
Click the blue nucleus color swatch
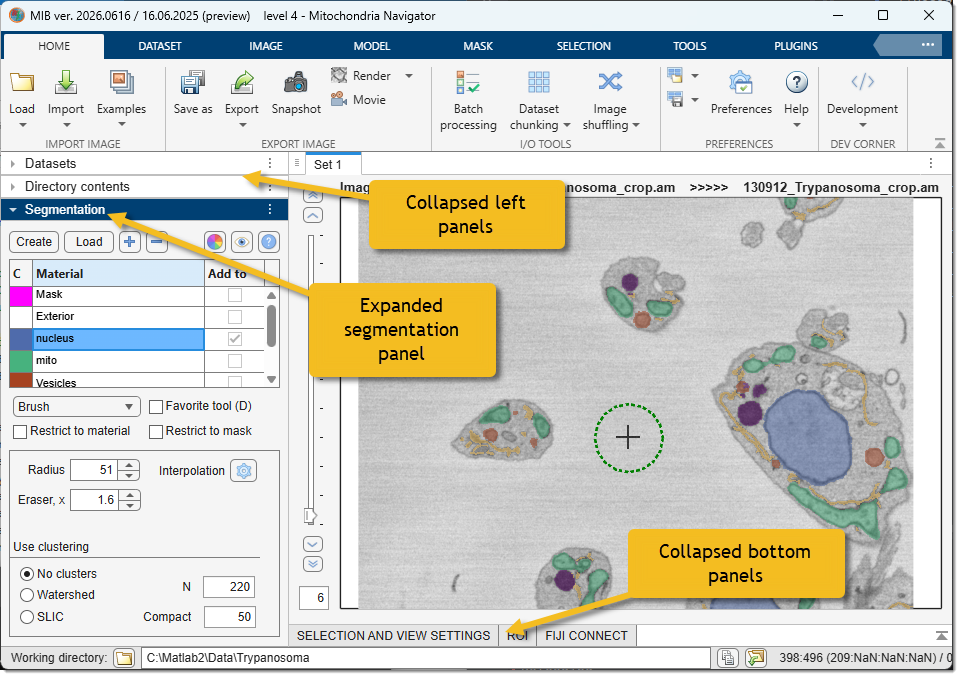(21, 339)
